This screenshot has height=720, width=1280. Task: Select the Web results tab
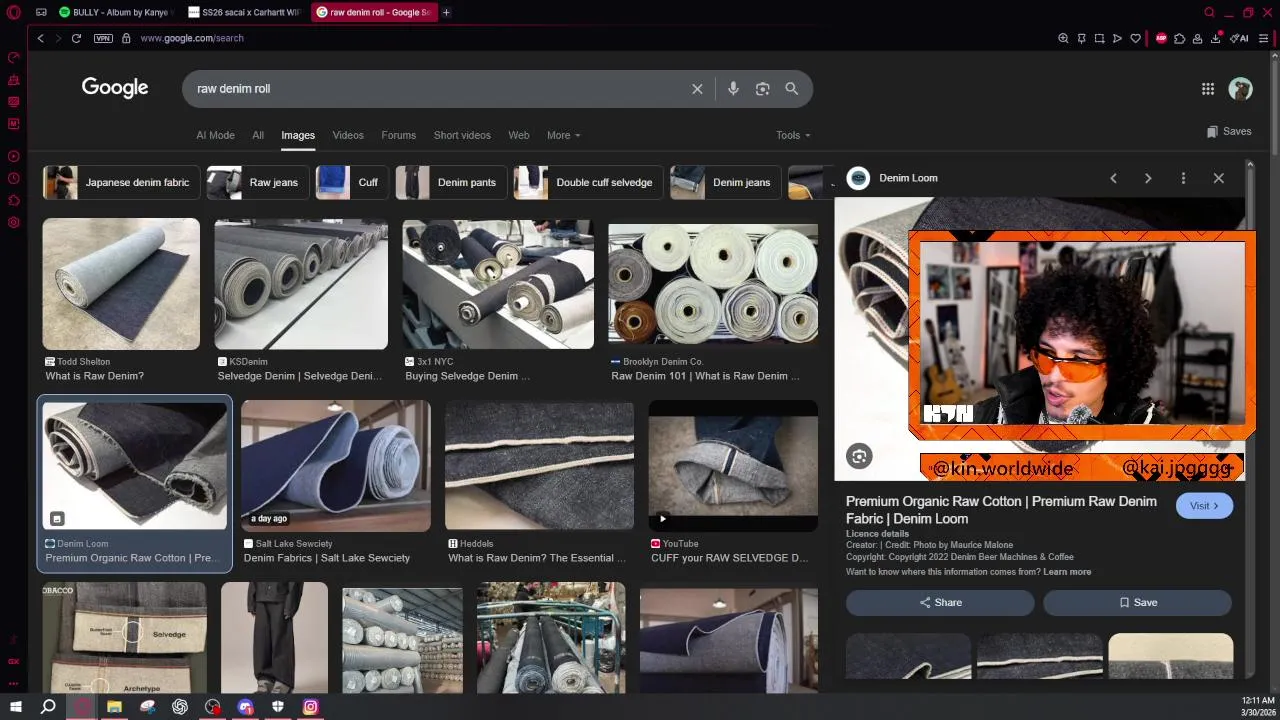click(518, 135)
